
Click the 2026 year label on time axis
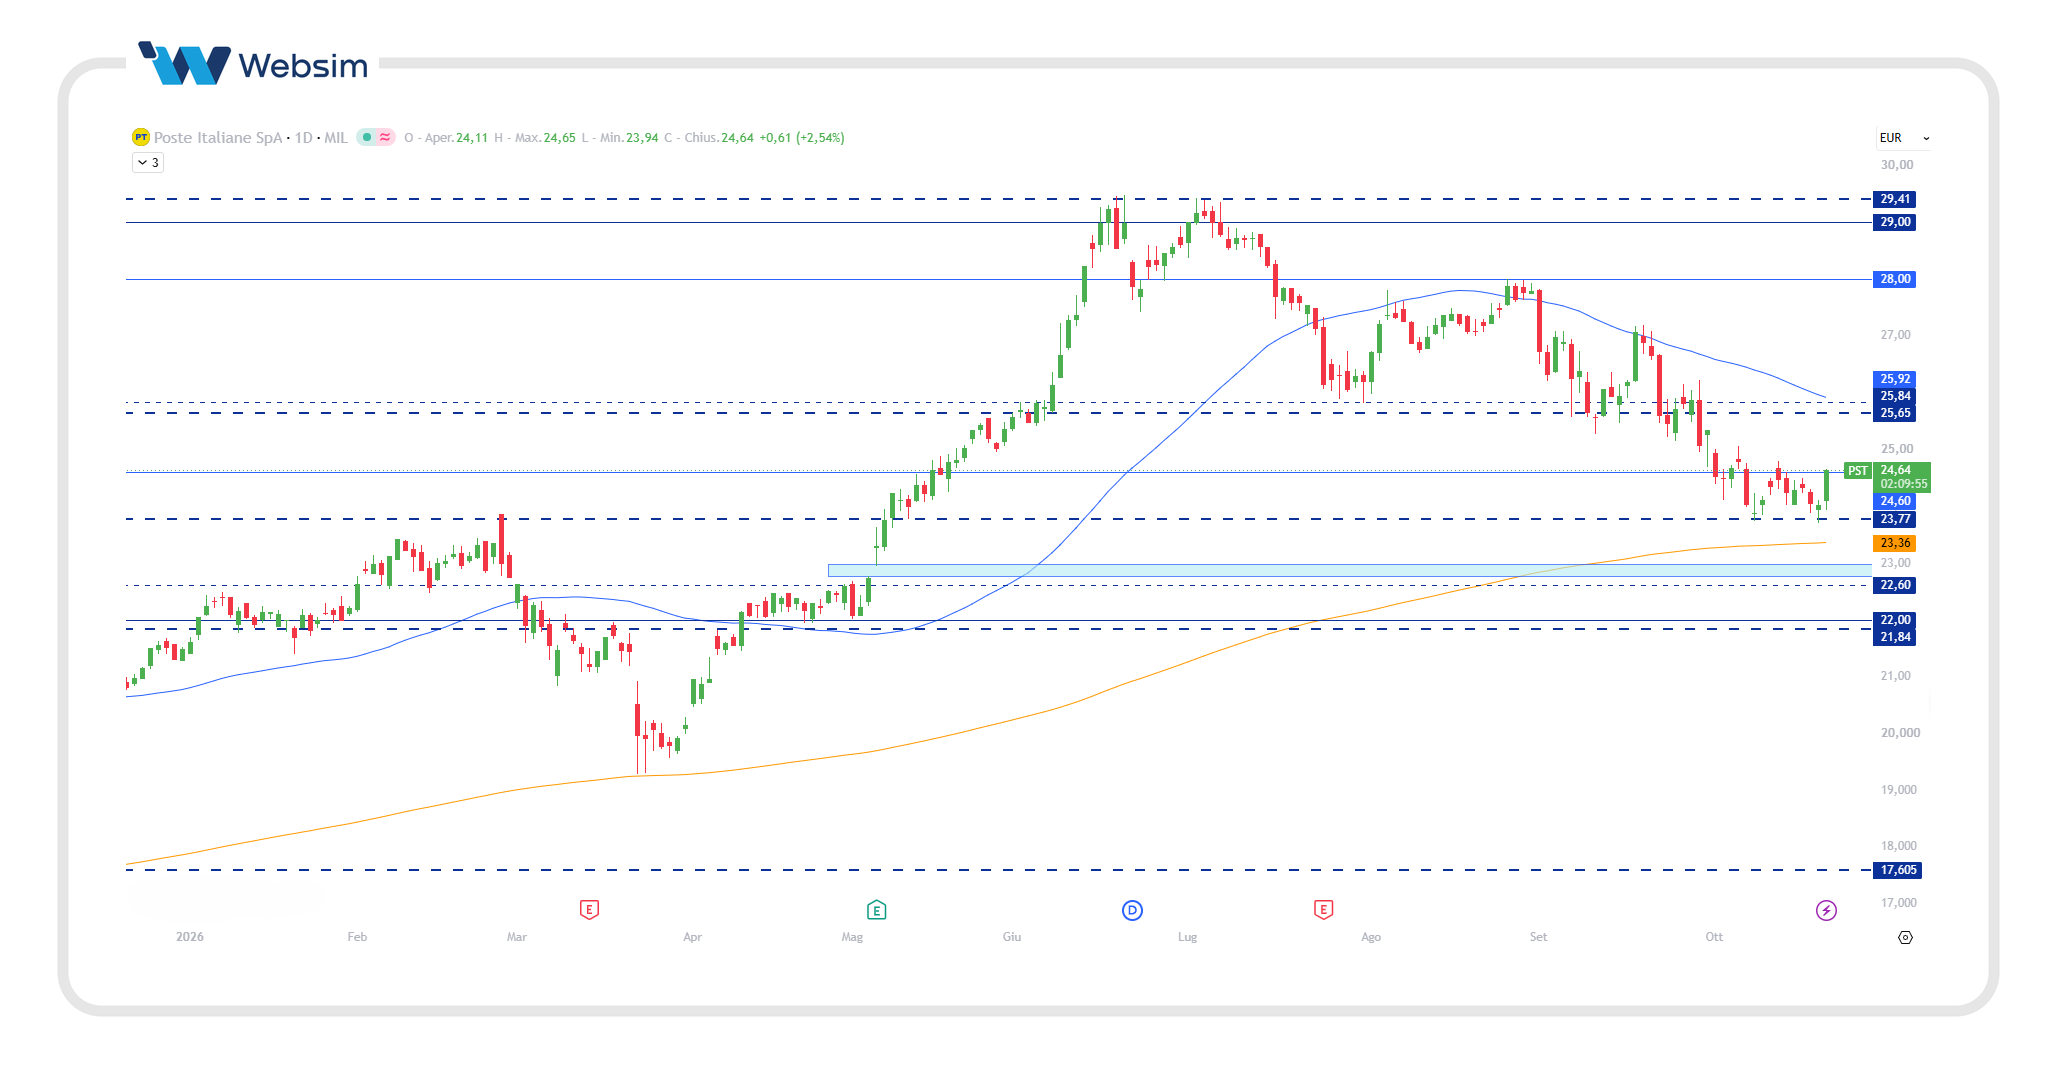point(189,937)
